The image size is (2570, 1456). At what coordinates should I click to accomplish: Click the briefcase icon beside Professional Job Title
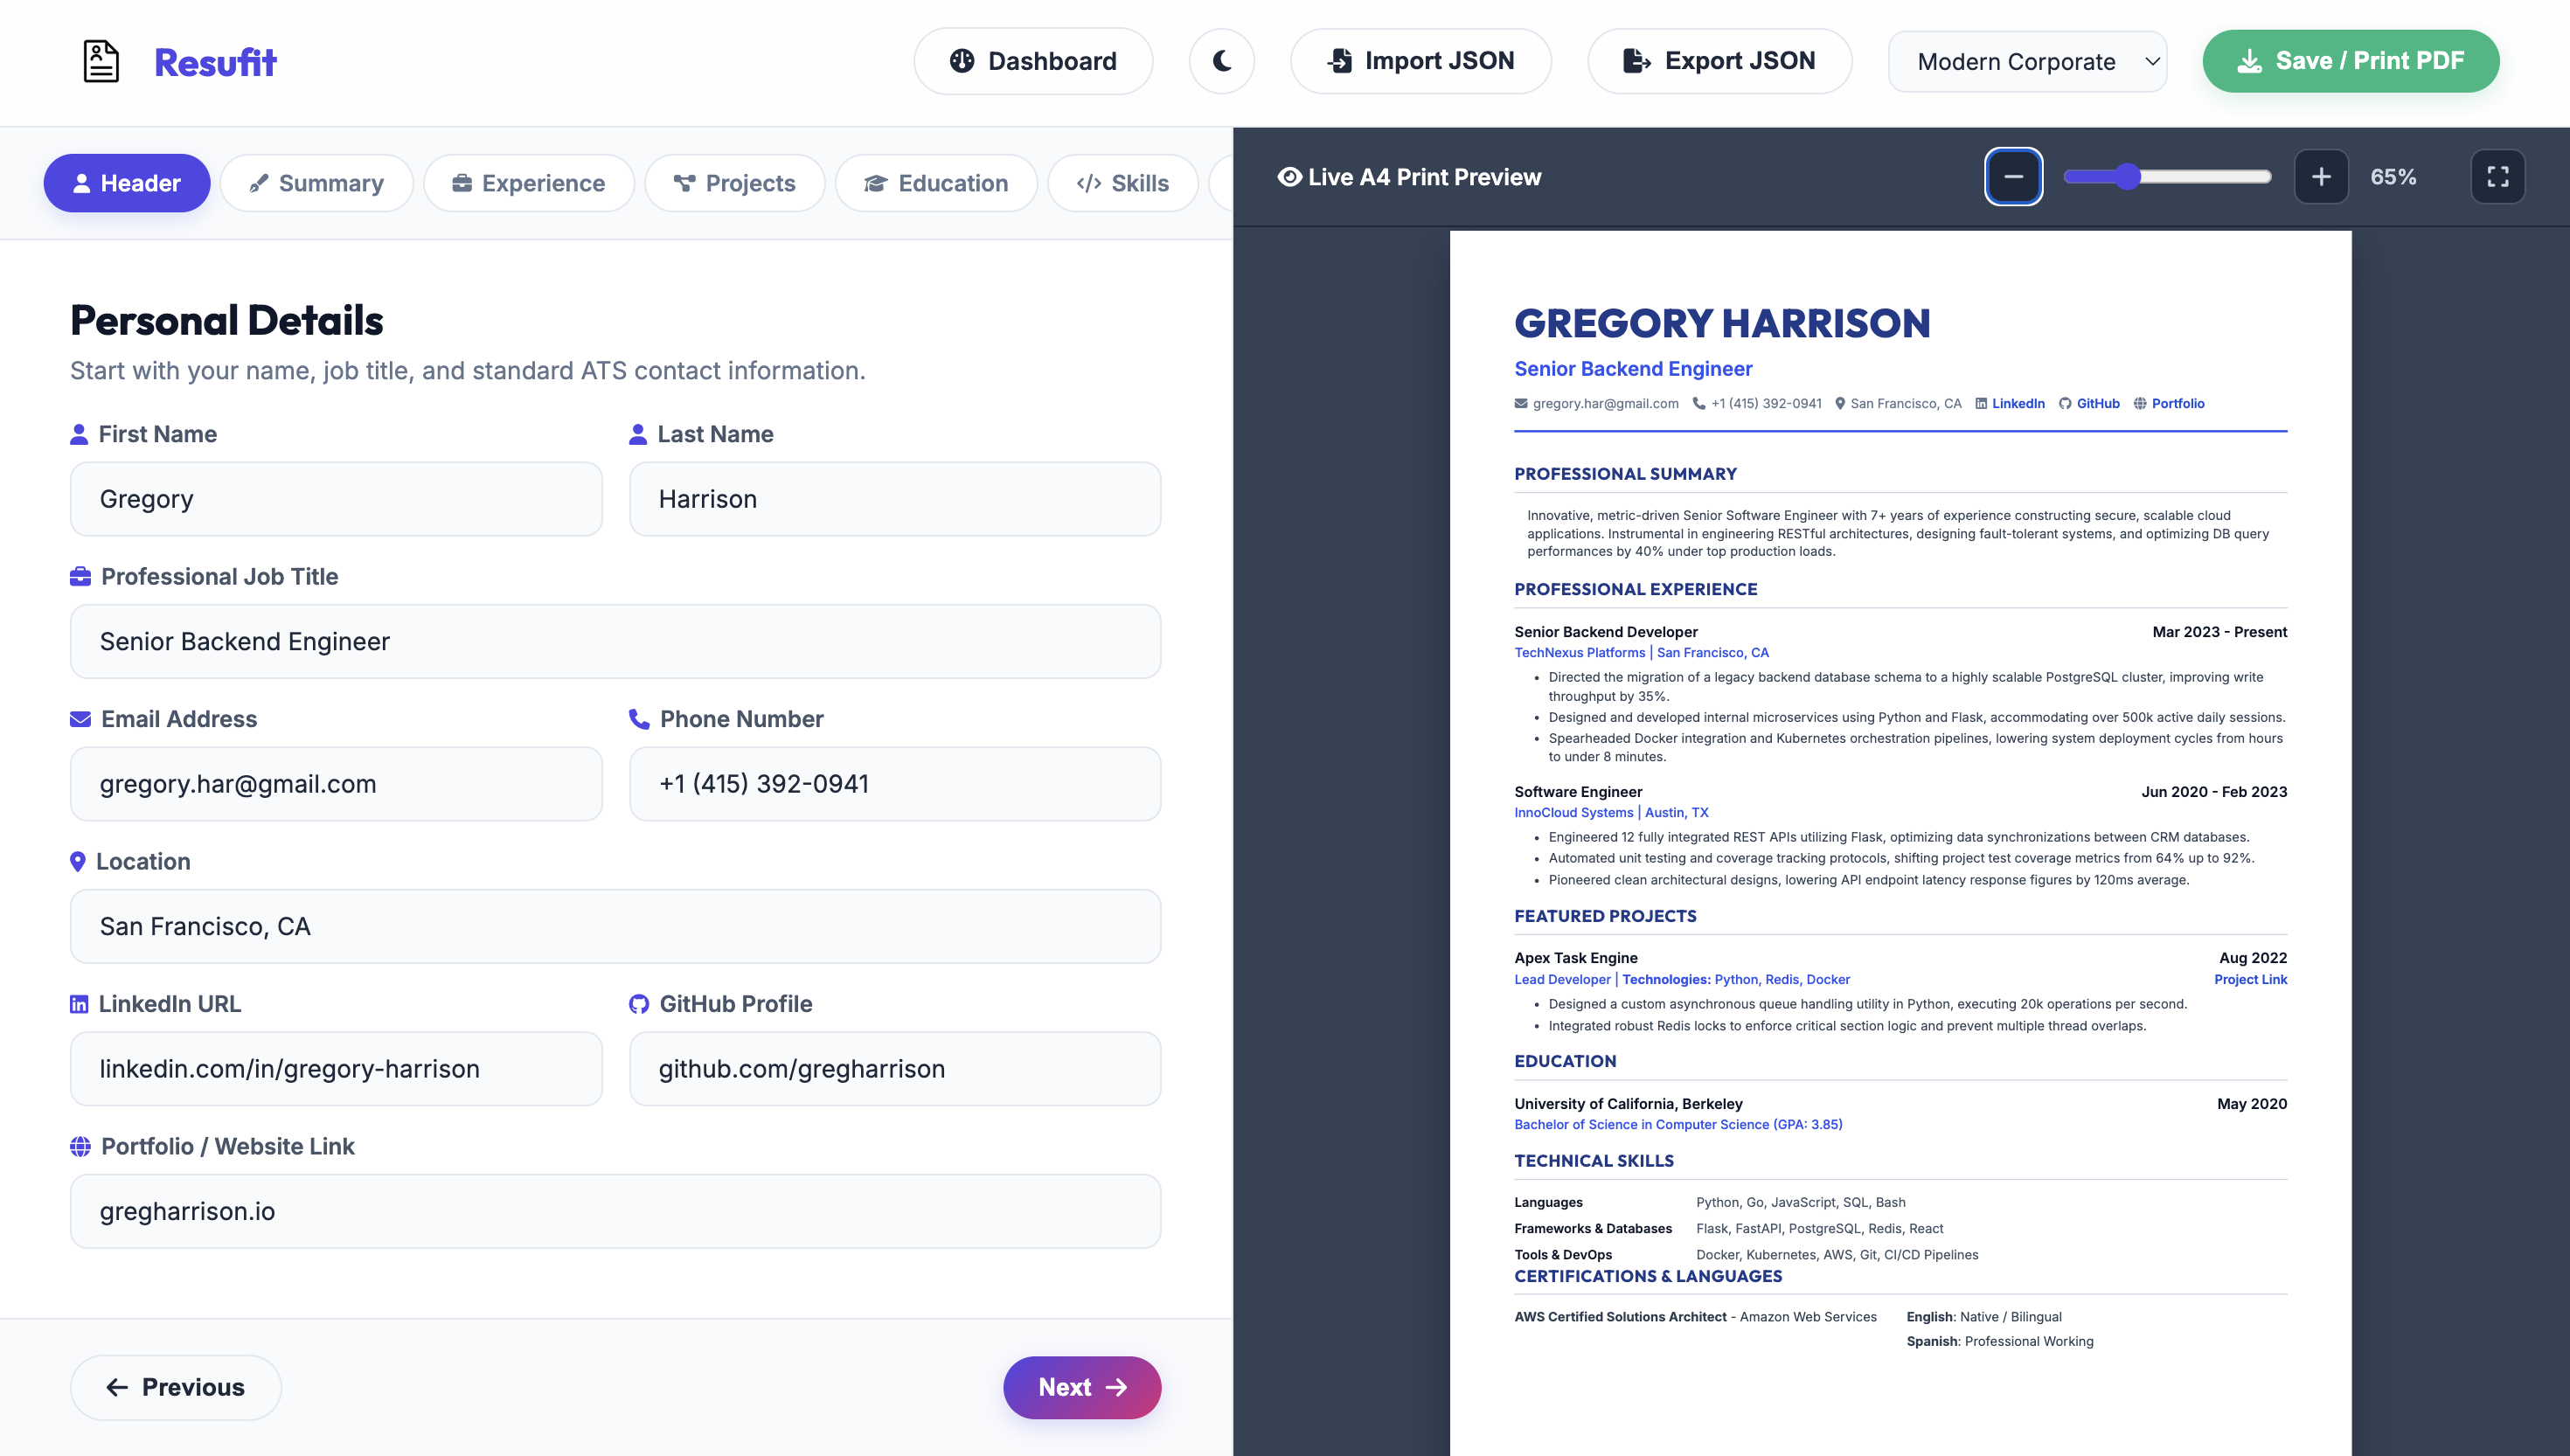[x=80, y=576]
